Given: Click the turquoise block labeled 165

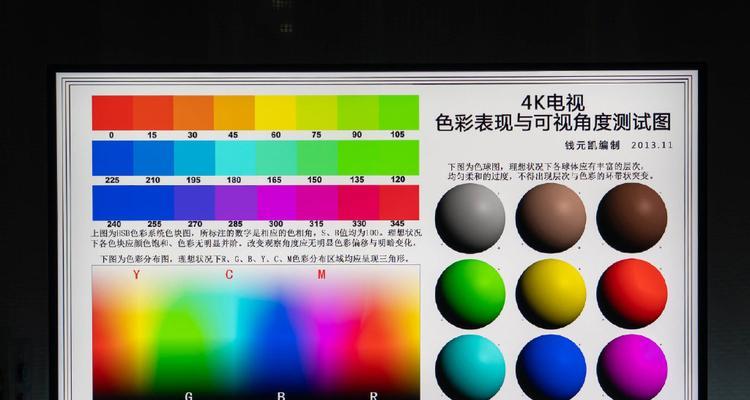Looking at the screenshot, I should coord(276,158).
